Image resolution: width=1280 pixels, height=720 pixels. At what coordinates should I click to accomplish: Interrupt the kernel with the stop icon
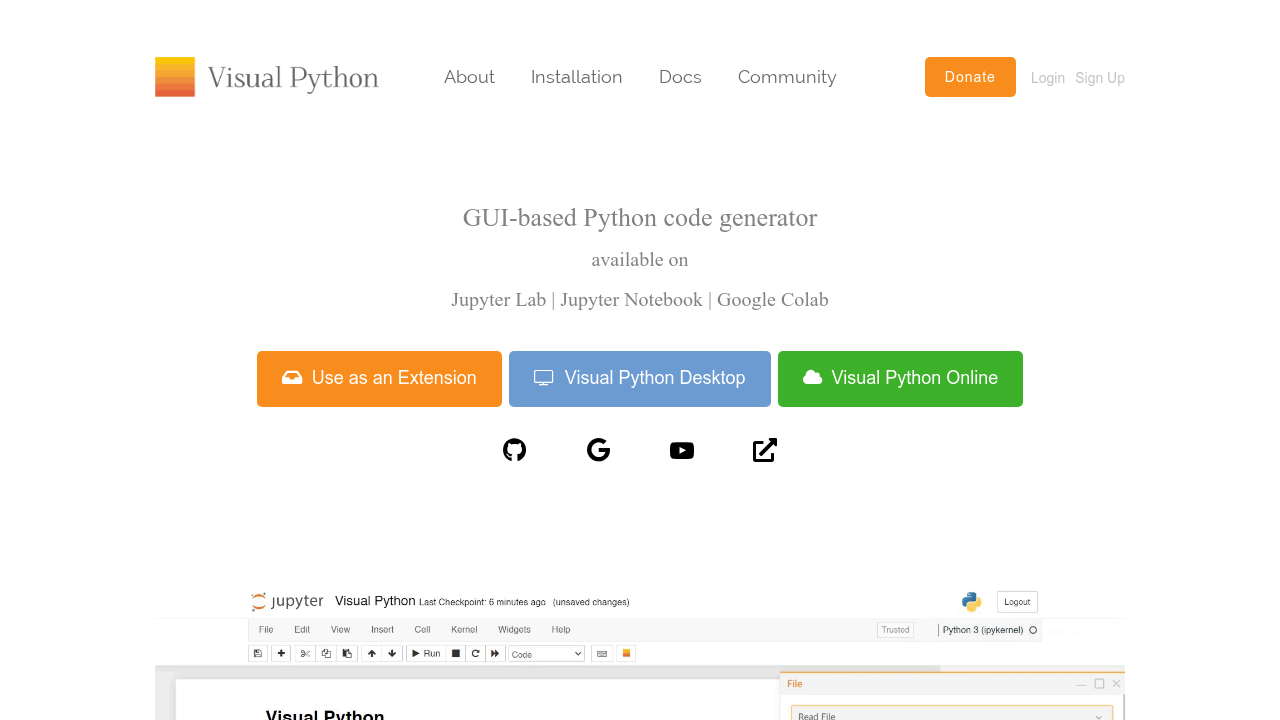(456, 653)
